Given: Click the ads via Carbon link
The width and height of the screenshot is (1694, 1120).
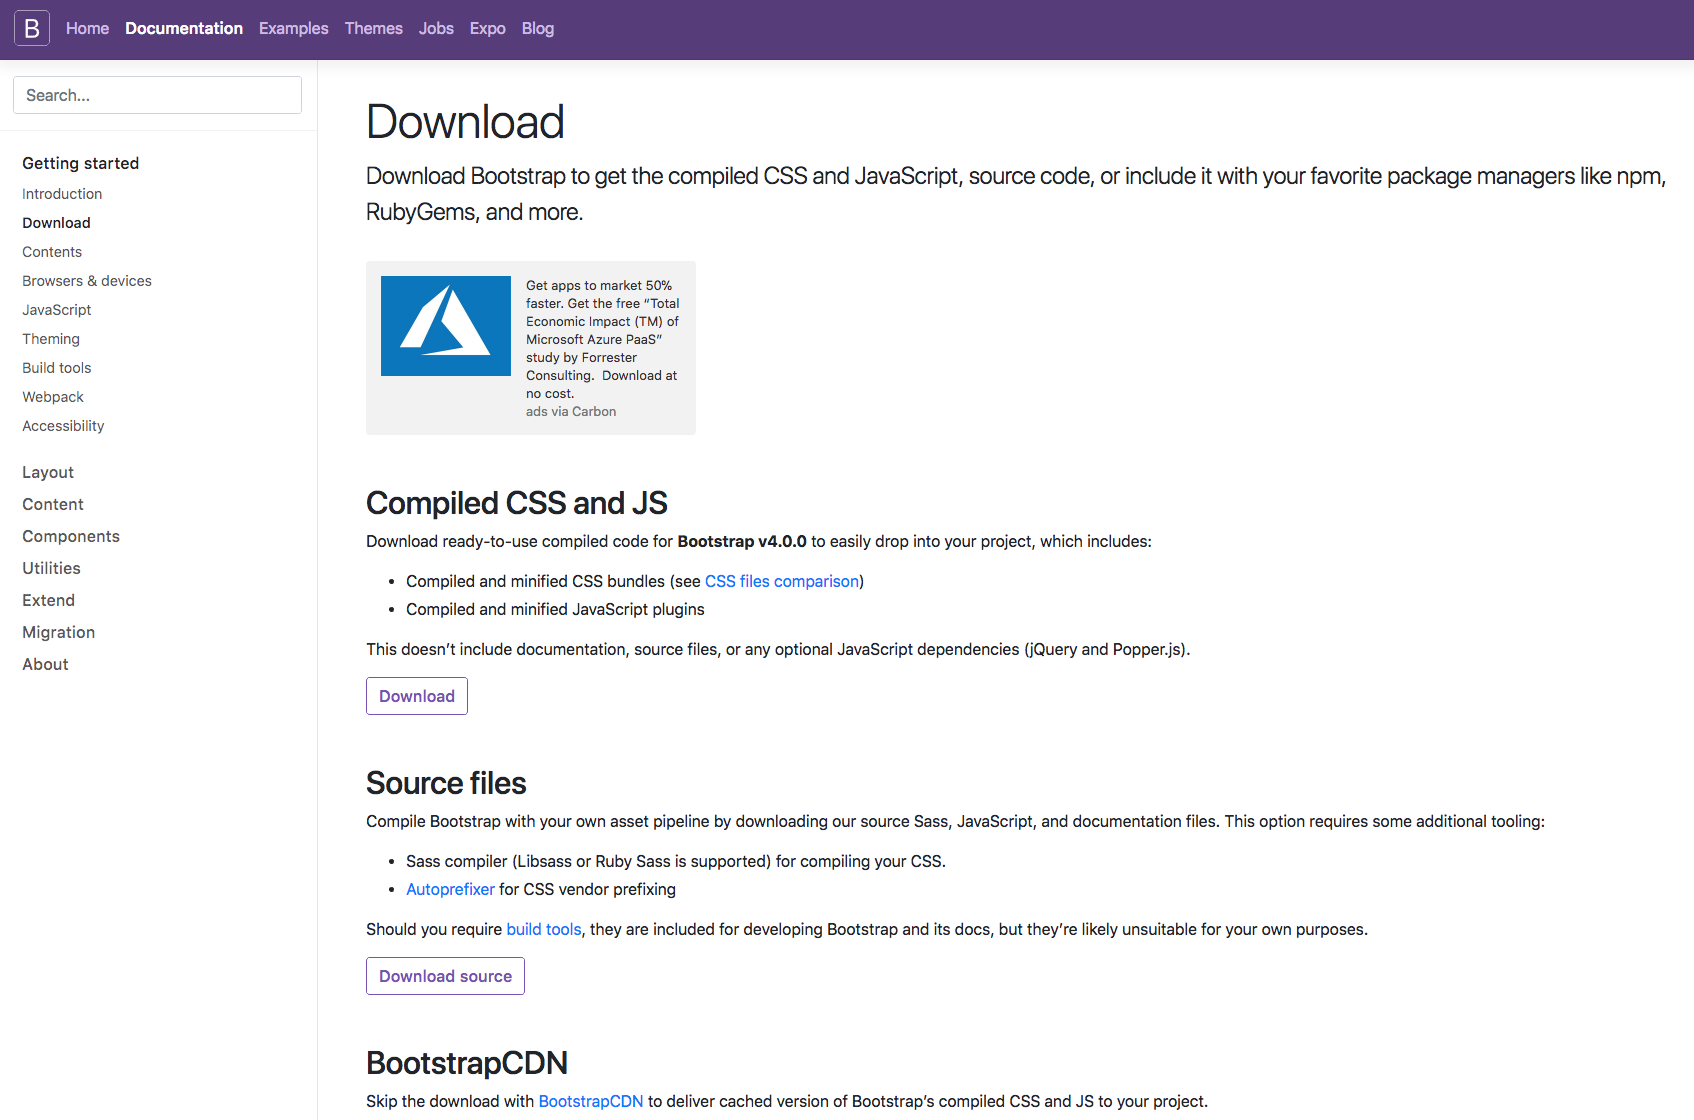Looking at the screenshot, I should (x=571, y=412).
